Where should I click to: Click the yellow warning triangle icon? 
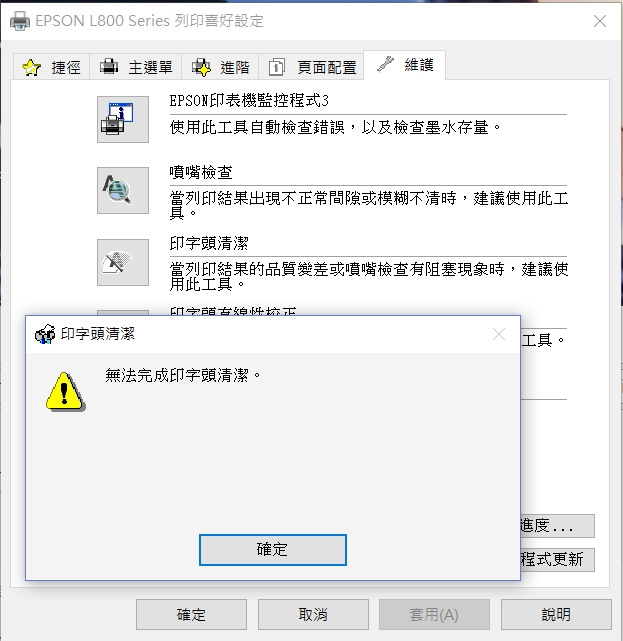click(x=65, y=392)
